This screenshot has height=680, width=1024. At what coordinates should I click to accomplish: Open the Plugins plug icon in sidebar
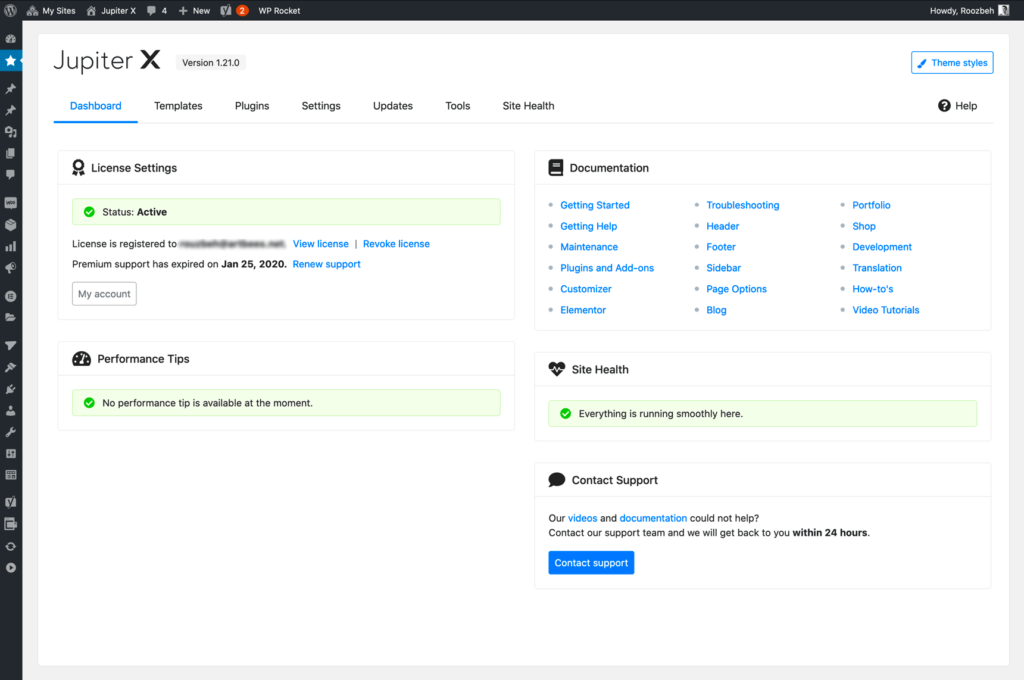click(11, 389)
